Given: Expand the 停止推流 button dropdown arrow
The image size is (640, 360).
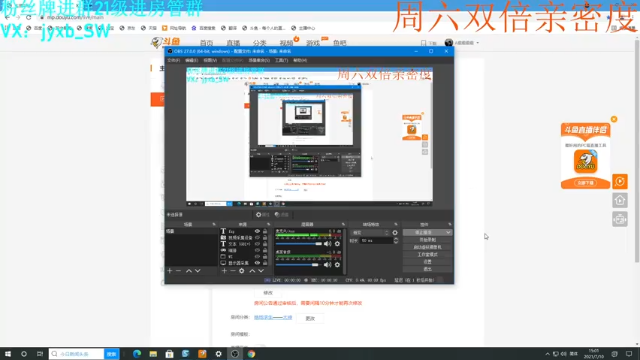Looking at the screenshot, I should coord(448,232).
